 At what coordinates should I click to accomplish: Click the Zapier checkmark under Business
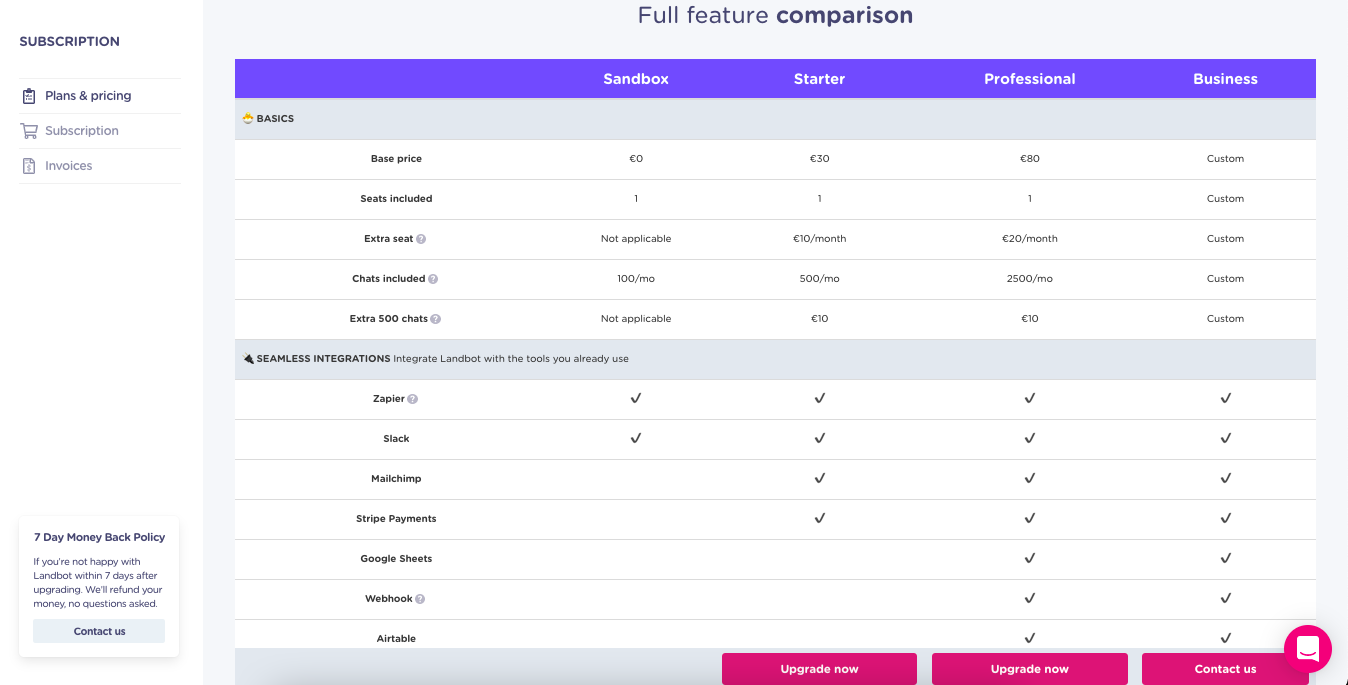point(1226,398)
